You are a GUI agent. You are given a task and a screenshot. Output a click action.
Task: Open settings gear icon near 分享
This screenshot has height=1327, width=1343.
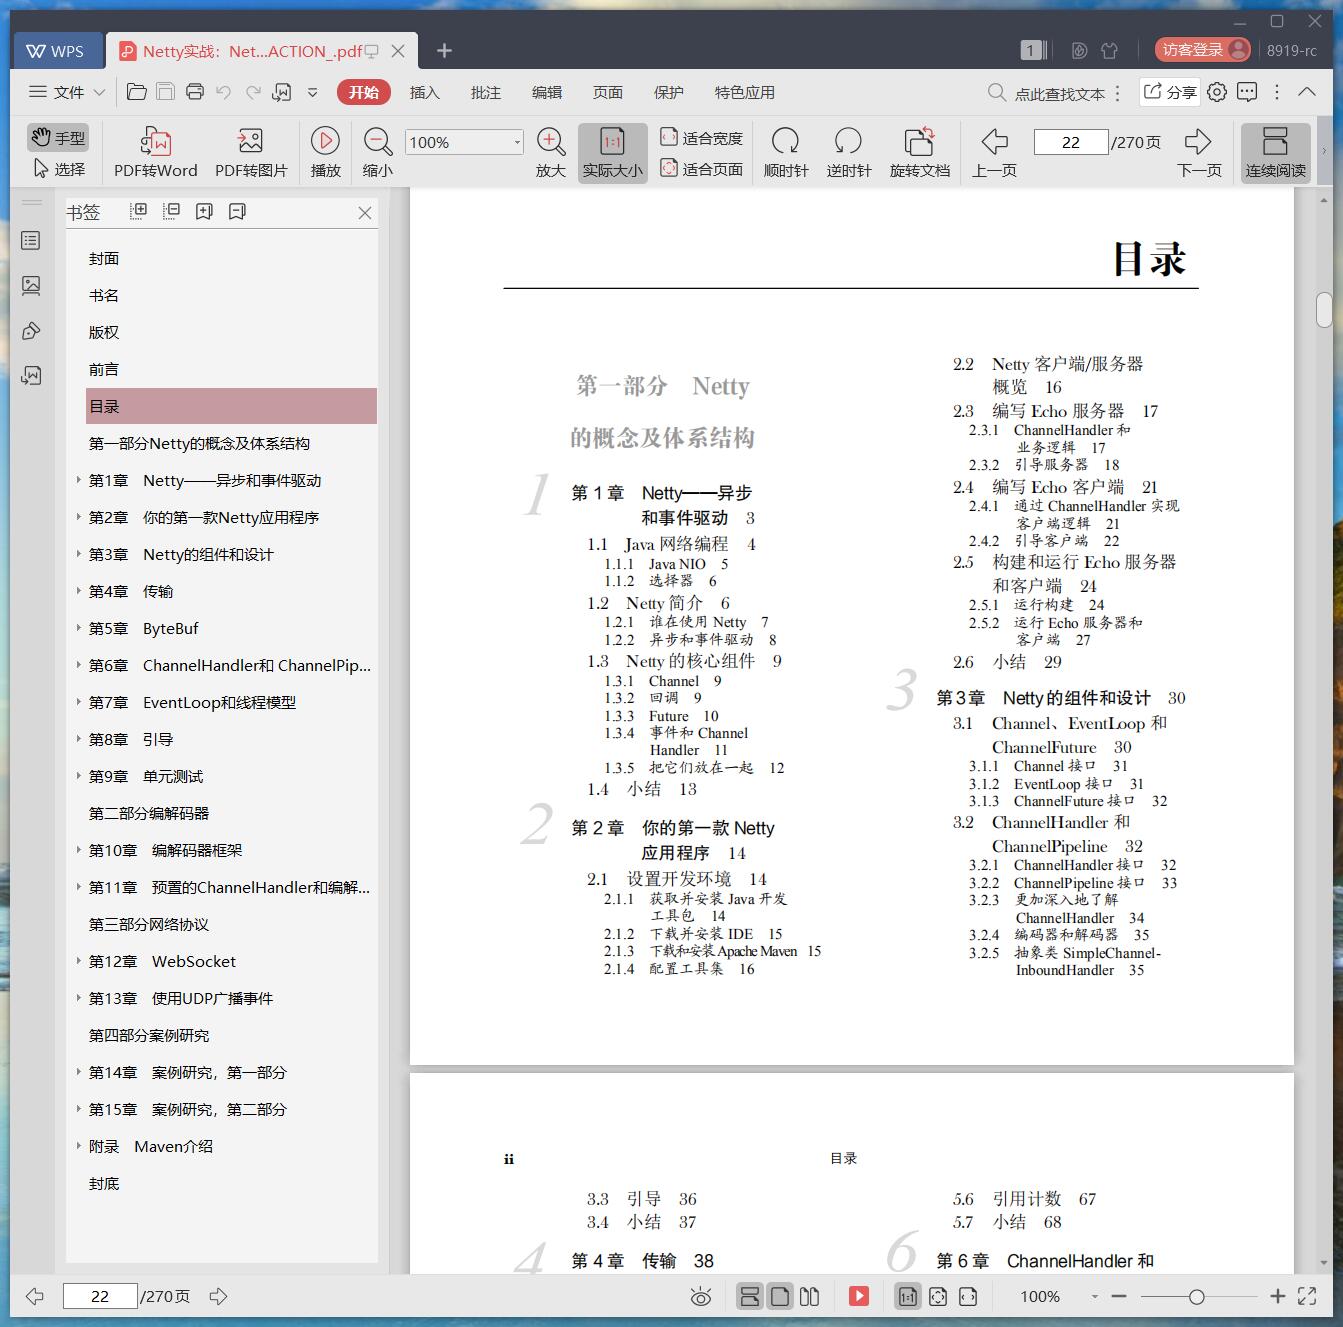pos(1217,92)
